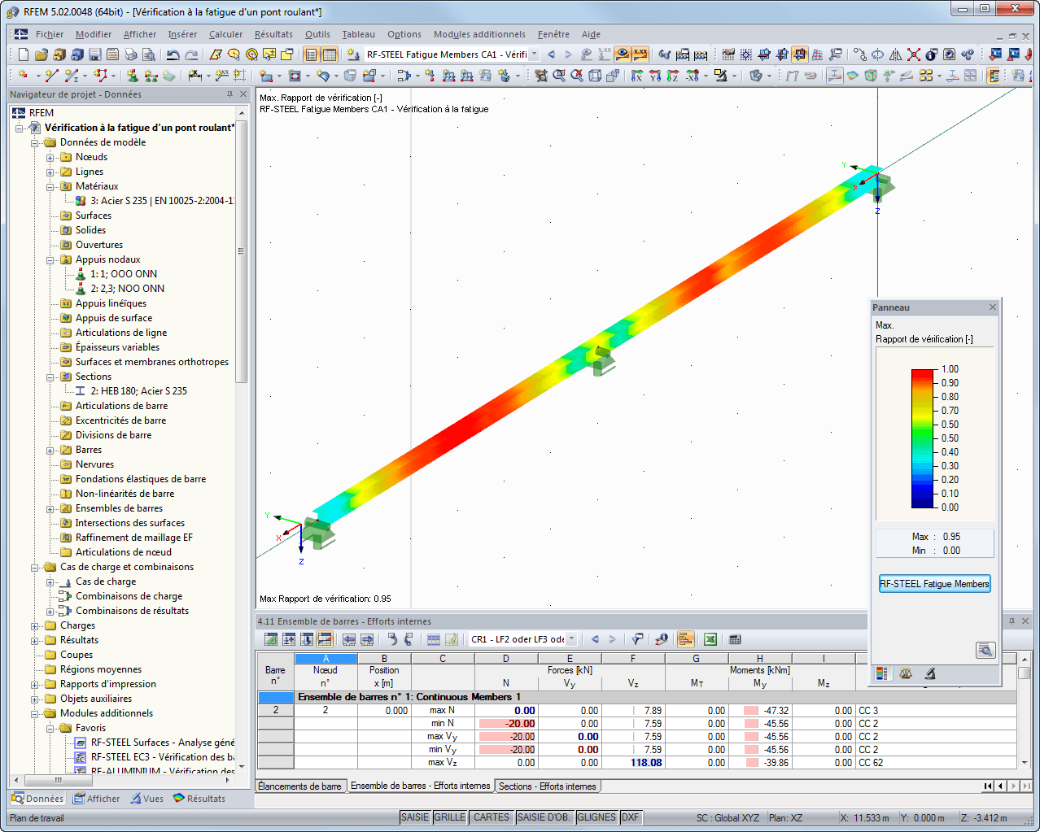Screen dimensions: 1040x832
Task: Click the RF-STEEL Fatigue Members button
Action: pyautogui.click(x=935, y=584)
